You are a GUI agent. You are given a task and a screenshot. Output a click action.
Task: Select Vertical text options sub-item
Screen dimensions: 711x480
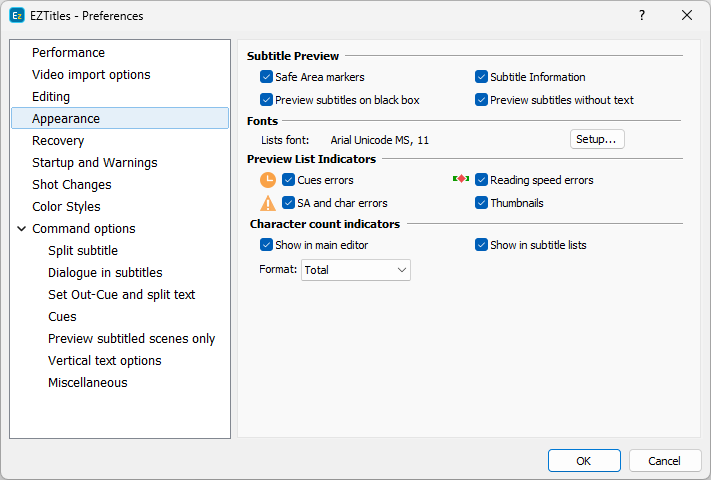tap(104, 361)
